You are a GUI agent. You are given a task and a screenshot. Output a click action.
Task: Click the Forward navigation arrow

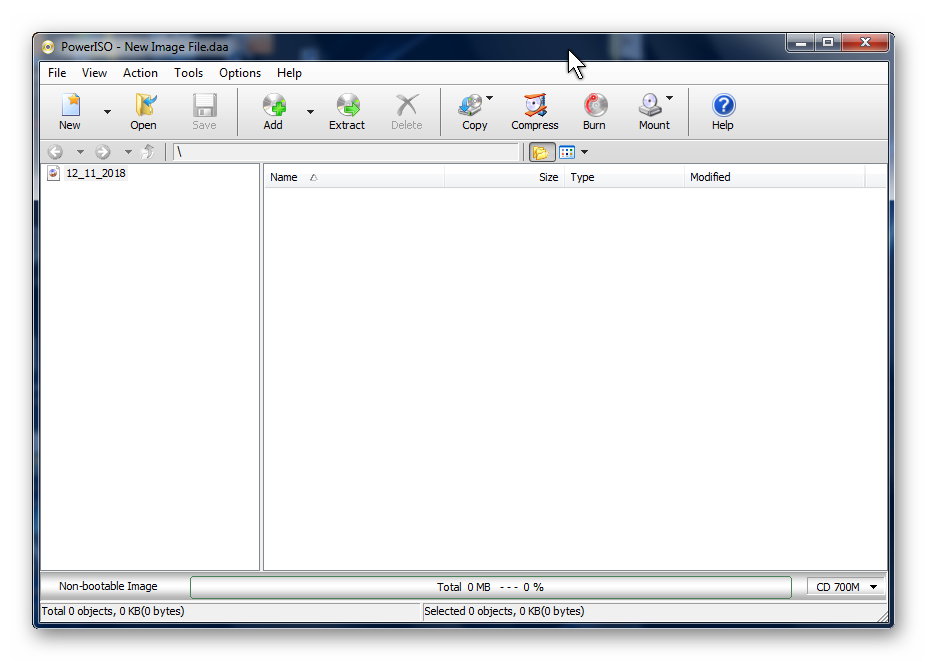103,152
